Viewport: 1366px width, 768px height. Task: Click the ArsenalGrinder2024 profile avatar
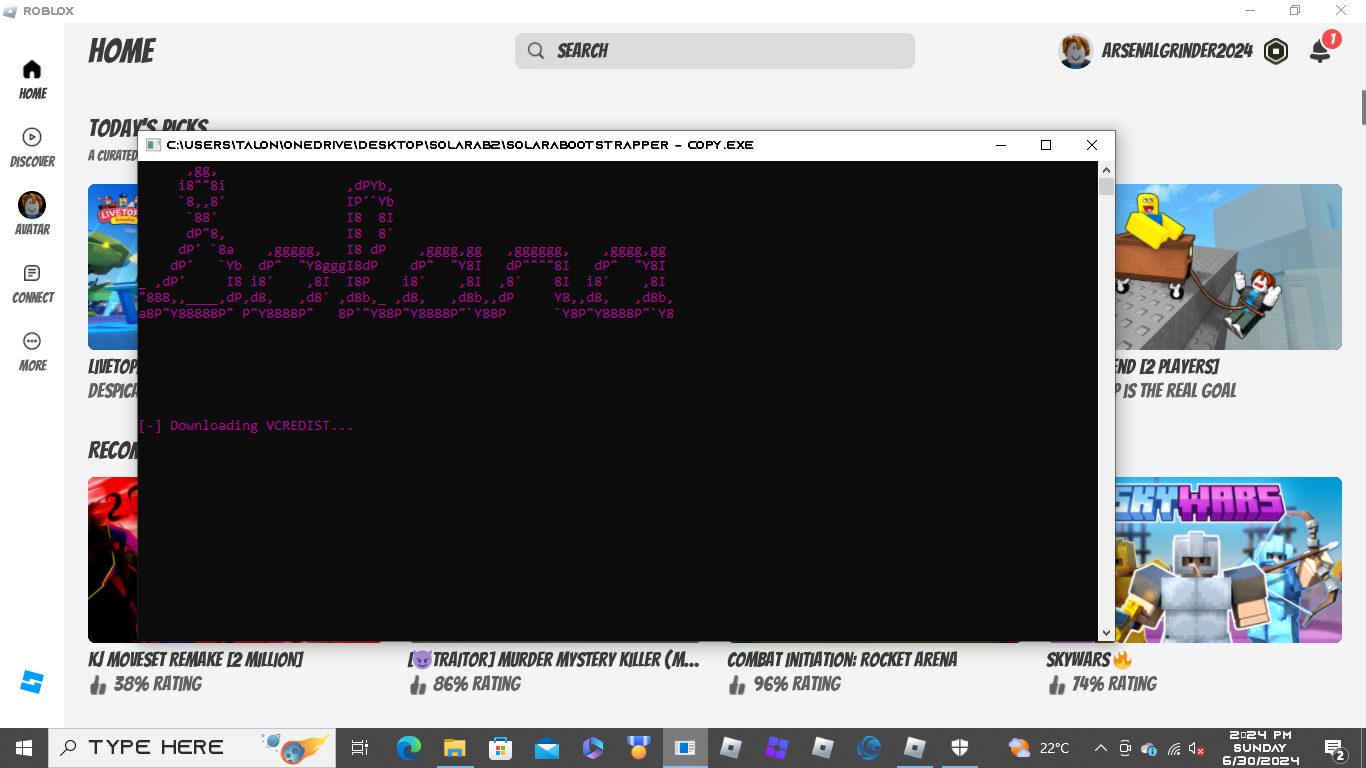coord(1076,51)
